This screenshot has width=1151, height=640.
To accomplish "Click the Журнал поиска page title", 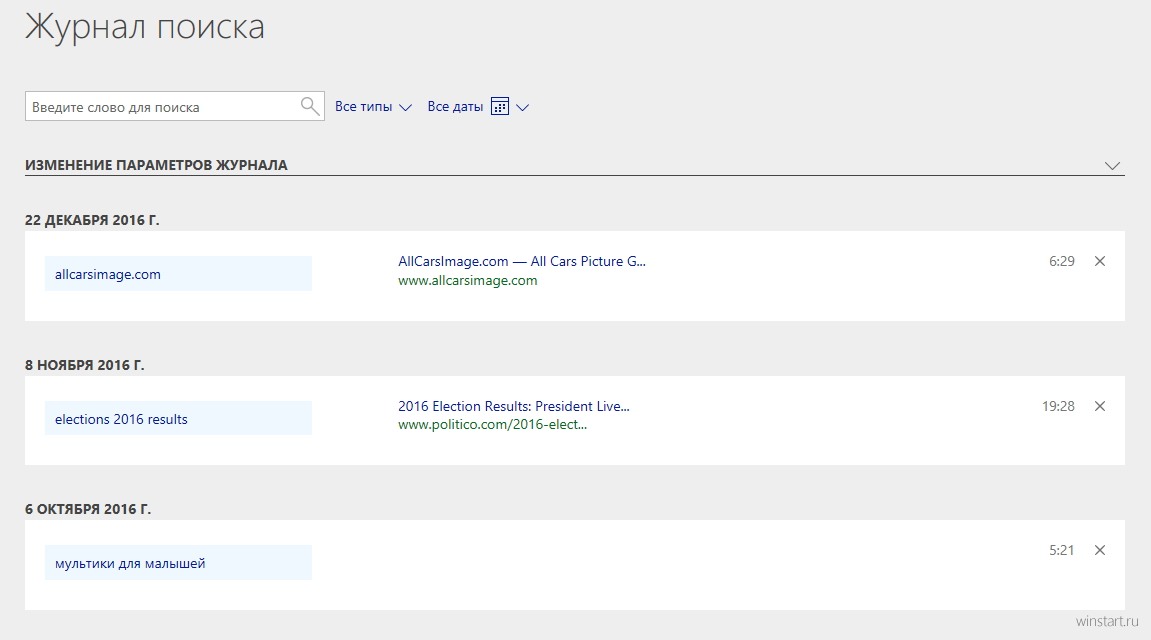I will pyautogui.click(x=145, y=27).
